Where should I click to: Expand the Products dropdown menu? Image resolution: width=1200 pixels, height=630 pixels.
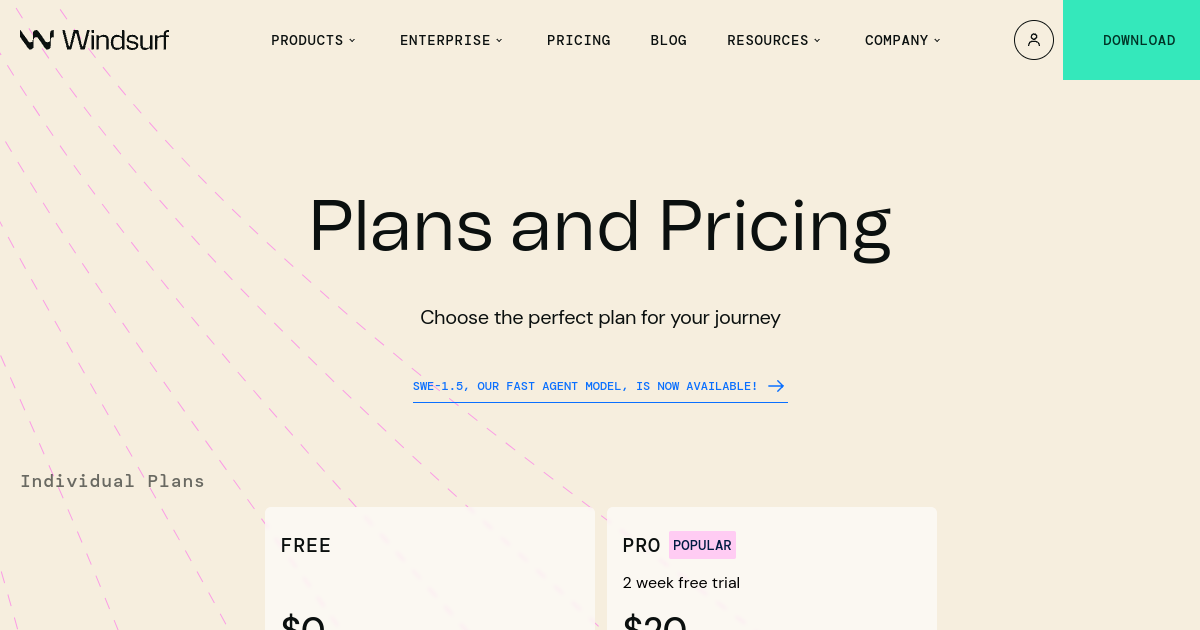[x=313, y=40]
